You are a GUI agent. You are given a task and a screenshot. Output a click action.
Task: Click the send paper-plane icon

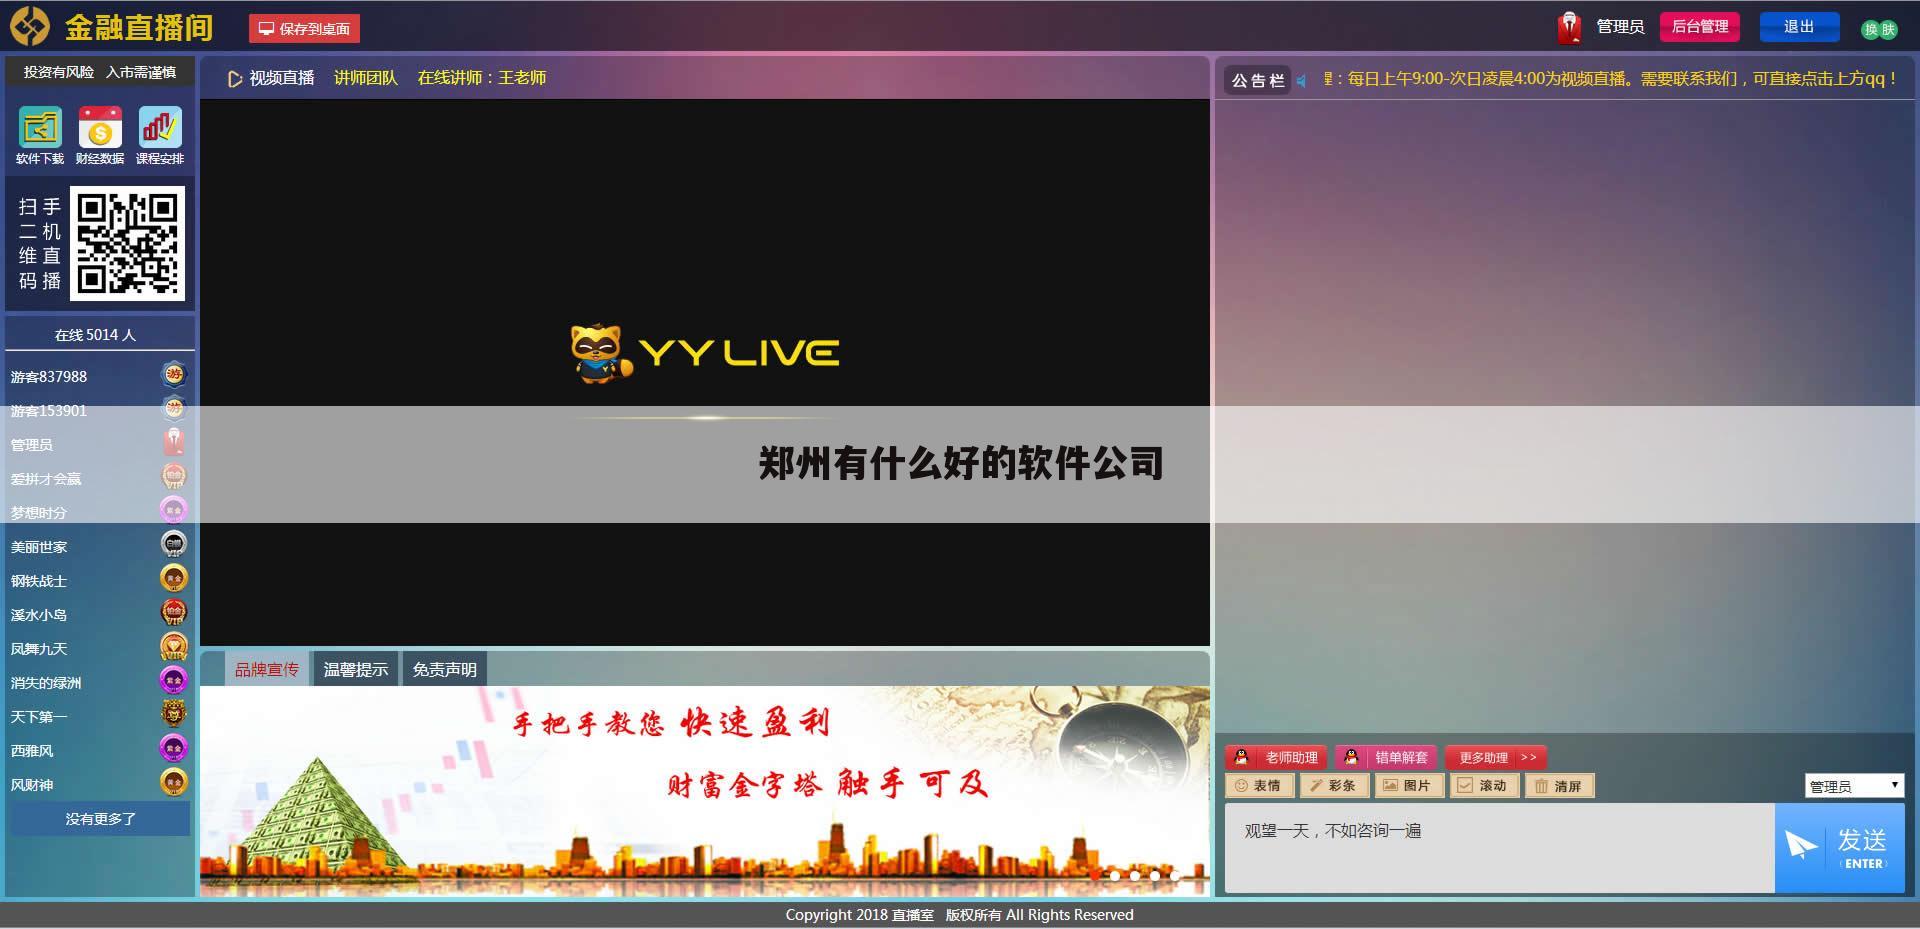(1801, 846)
